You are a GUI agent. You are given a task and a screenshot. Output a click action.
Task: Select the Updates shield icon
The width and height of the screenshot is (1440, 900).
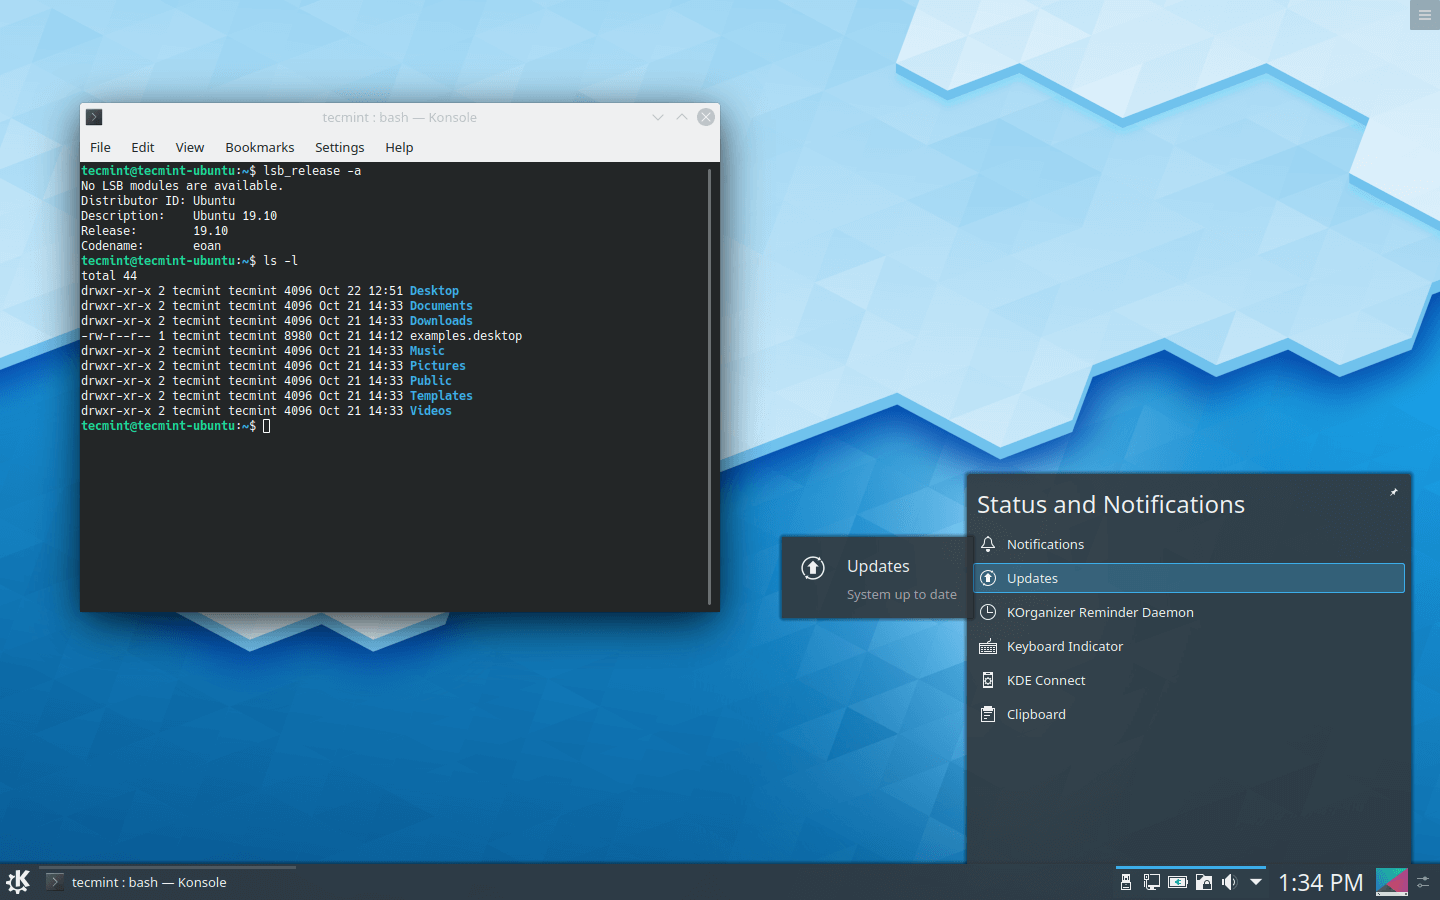click(988, 578)
